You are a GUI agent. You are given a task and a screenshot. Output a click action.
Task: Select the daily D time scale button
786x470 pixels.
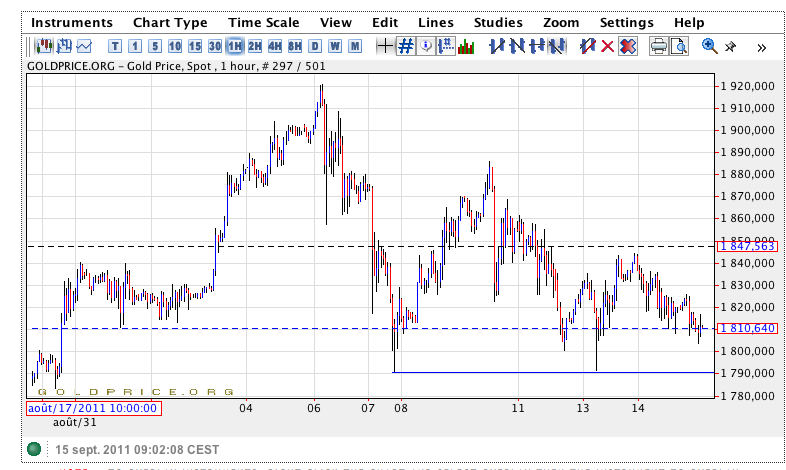pos(315,46)
